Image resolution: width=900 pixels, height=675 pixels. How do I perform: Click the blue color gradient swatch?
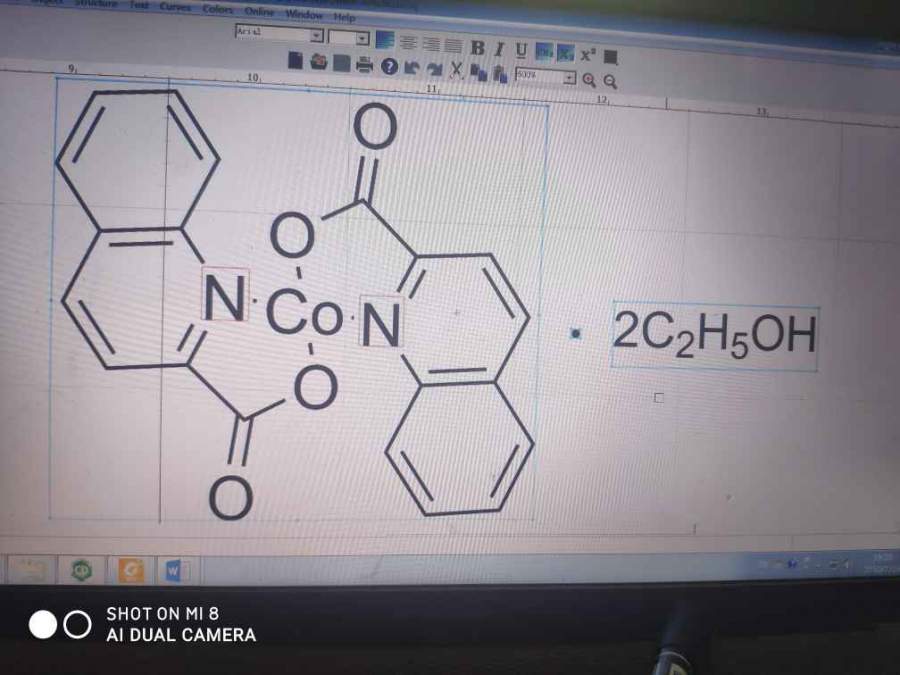[385, 40]
